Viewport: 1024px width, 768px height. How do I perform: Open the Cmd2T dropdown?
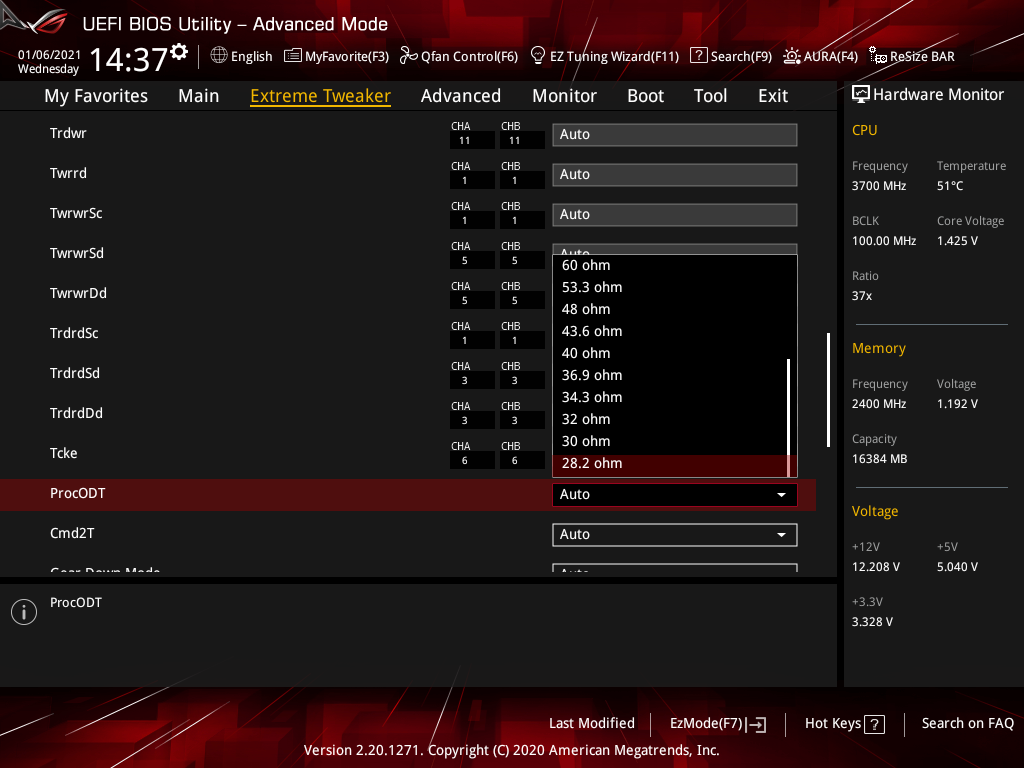point(675,535)
